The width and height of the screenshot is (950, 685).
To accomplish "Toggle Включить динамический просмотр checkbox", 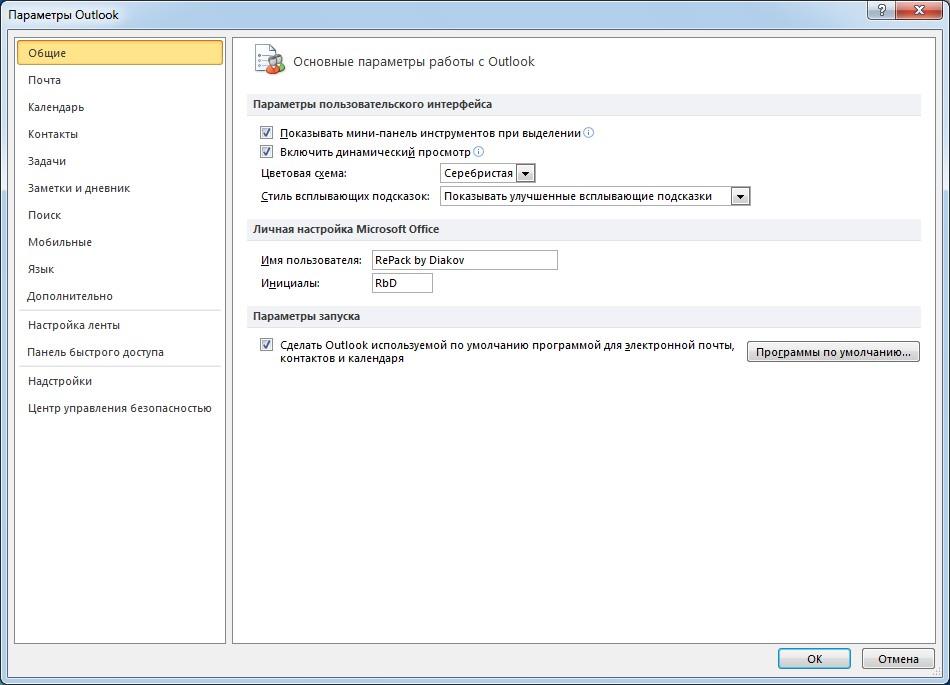I will click(x=266, y=151).
